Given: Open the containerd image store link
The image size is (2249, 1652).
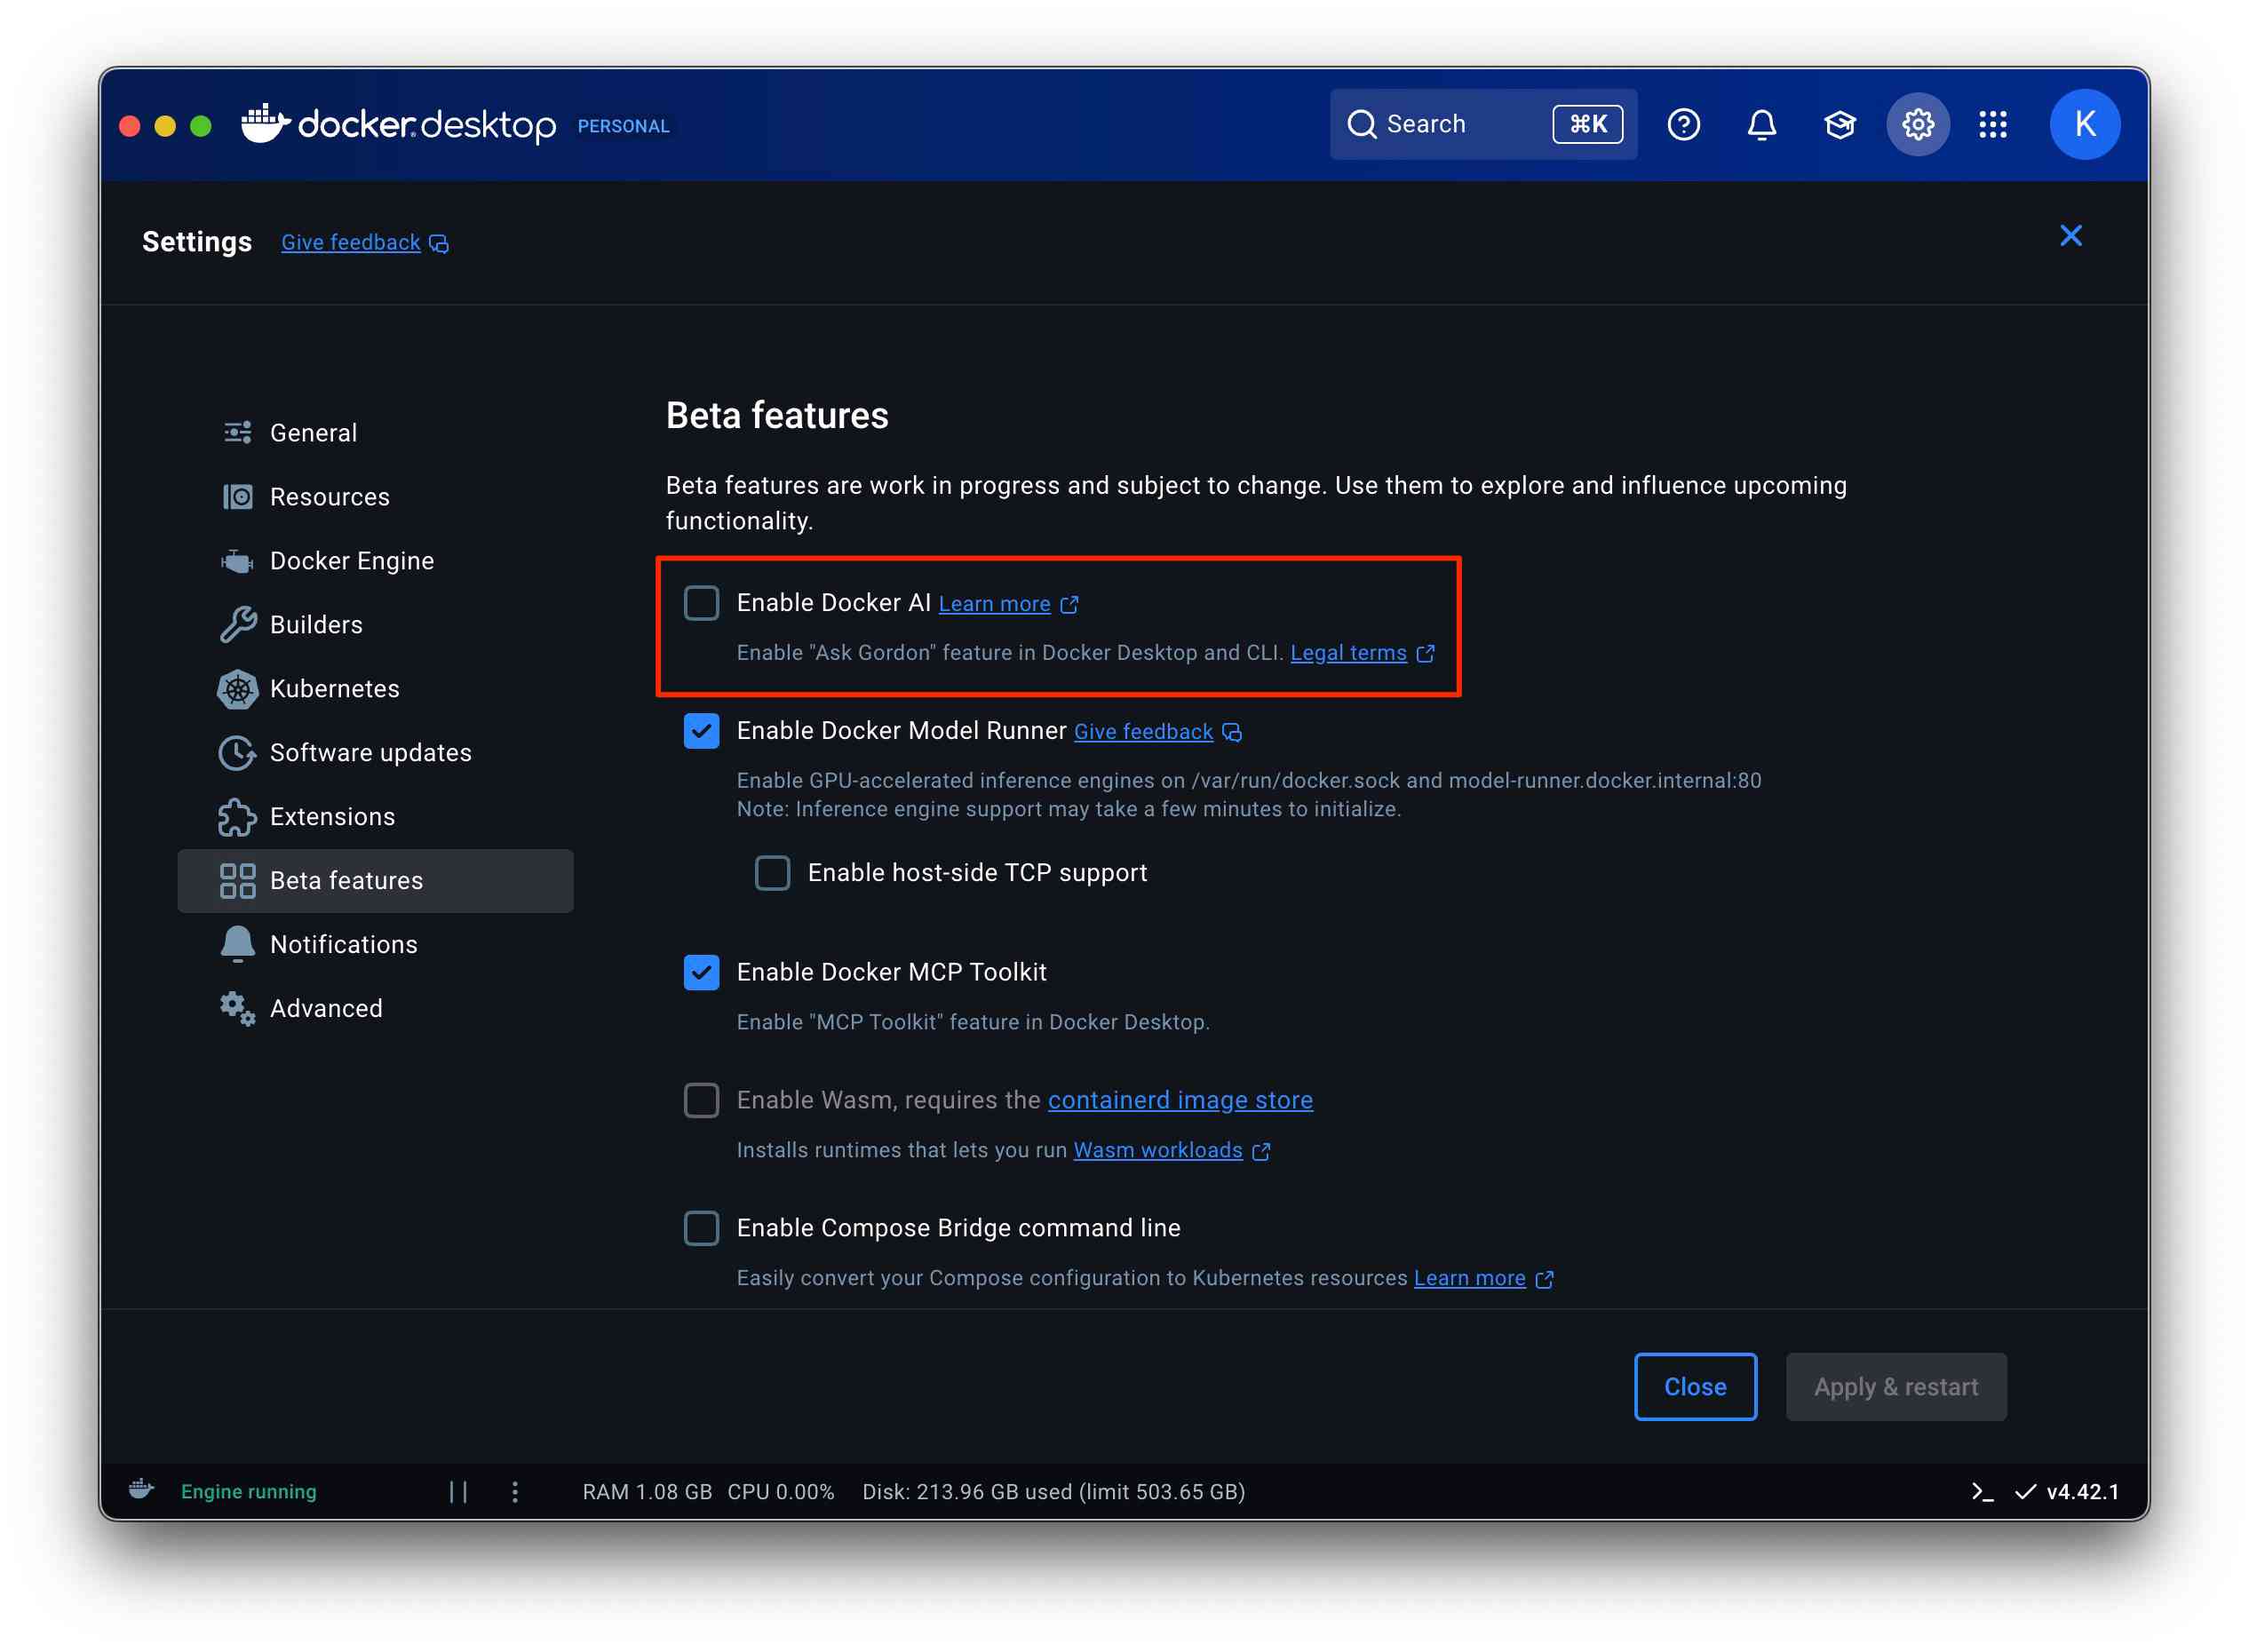Looking at the screenshot, I should [x=1179, y=1100].
